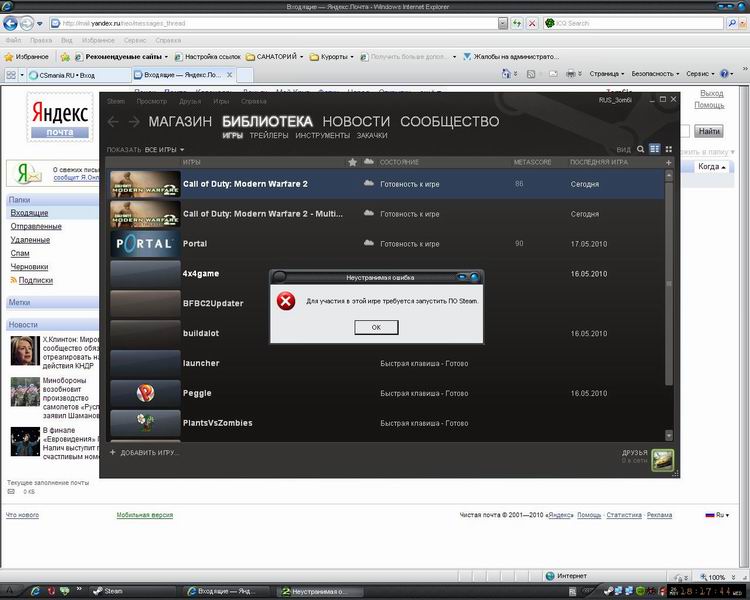Open search icon in Steam library view
The width and height of the screenshot is (750, 600).
641,149
